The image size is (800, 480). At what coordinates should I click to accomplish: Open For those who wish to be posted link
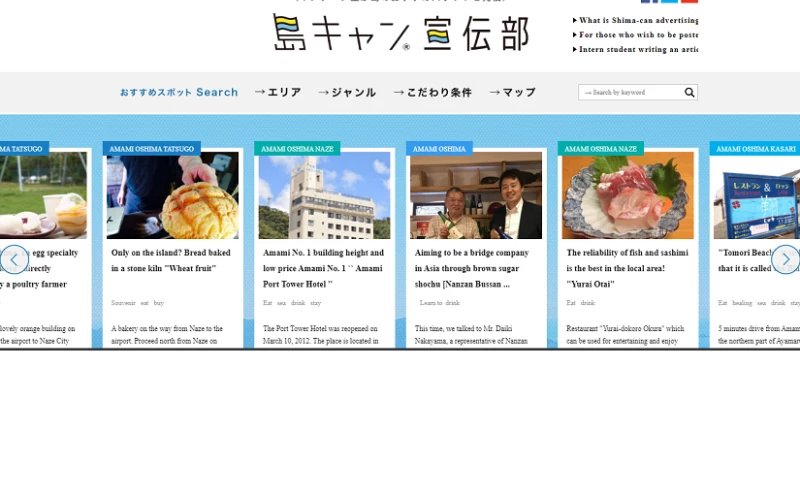pos(635,35)
